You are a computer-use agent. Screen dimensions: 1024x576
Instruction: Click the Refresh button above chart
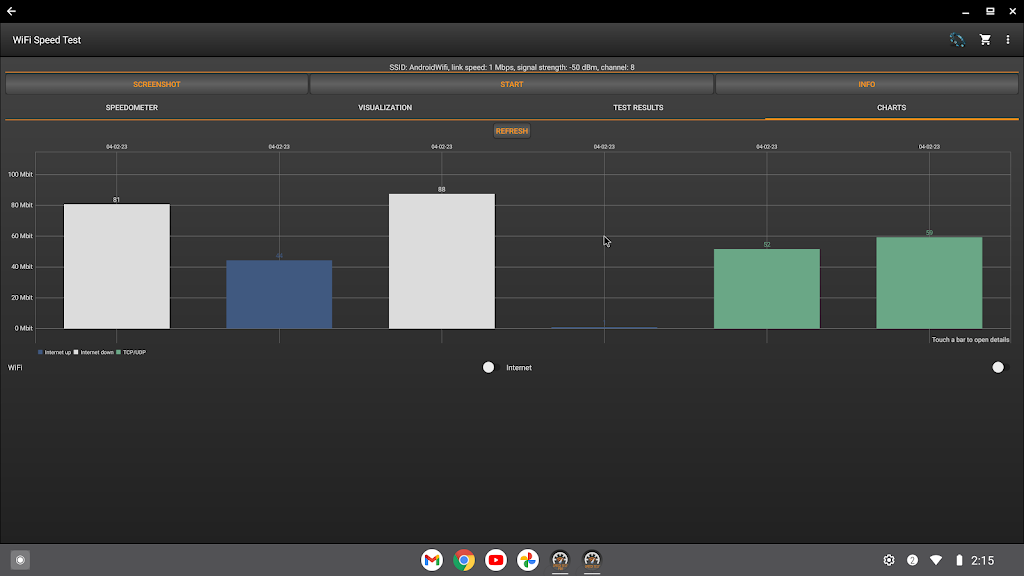click(511, 131)
